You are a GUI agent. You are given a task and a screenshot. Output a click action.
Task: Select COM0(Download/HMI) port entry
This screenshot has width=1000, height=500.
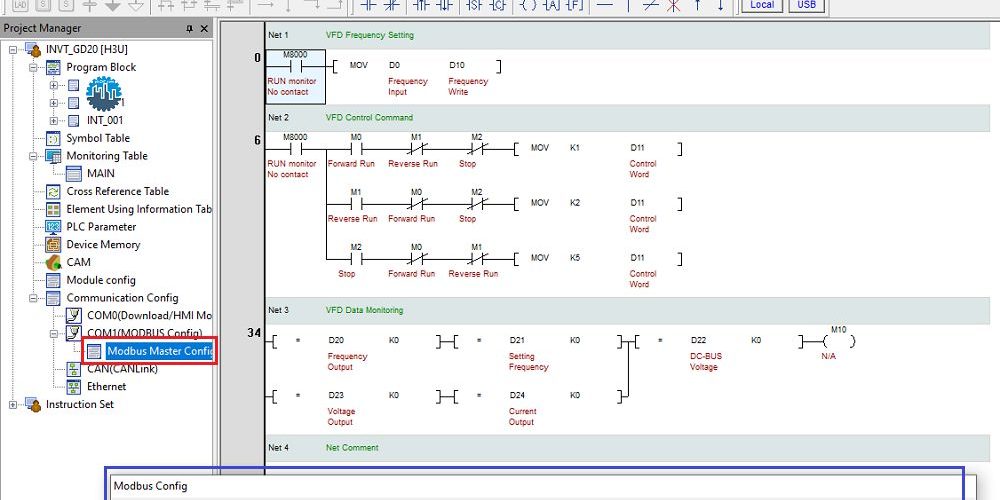coord(149,315)
